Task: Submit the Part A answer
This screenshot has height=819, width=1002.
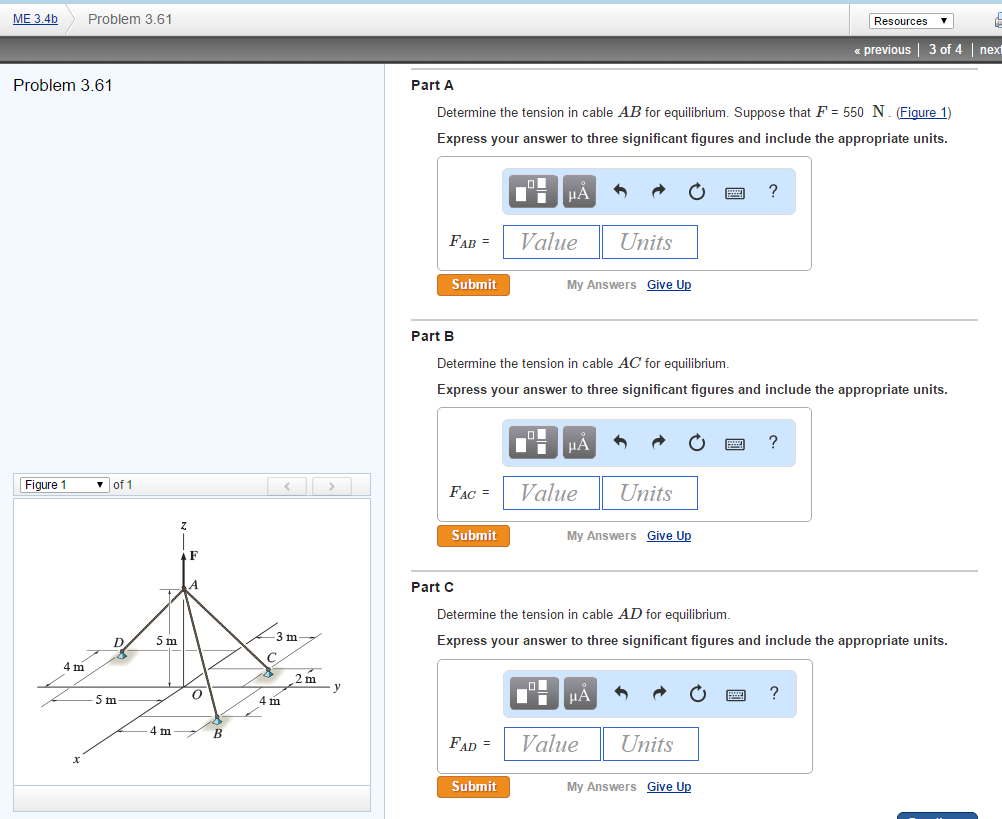Action: [473, 284]
